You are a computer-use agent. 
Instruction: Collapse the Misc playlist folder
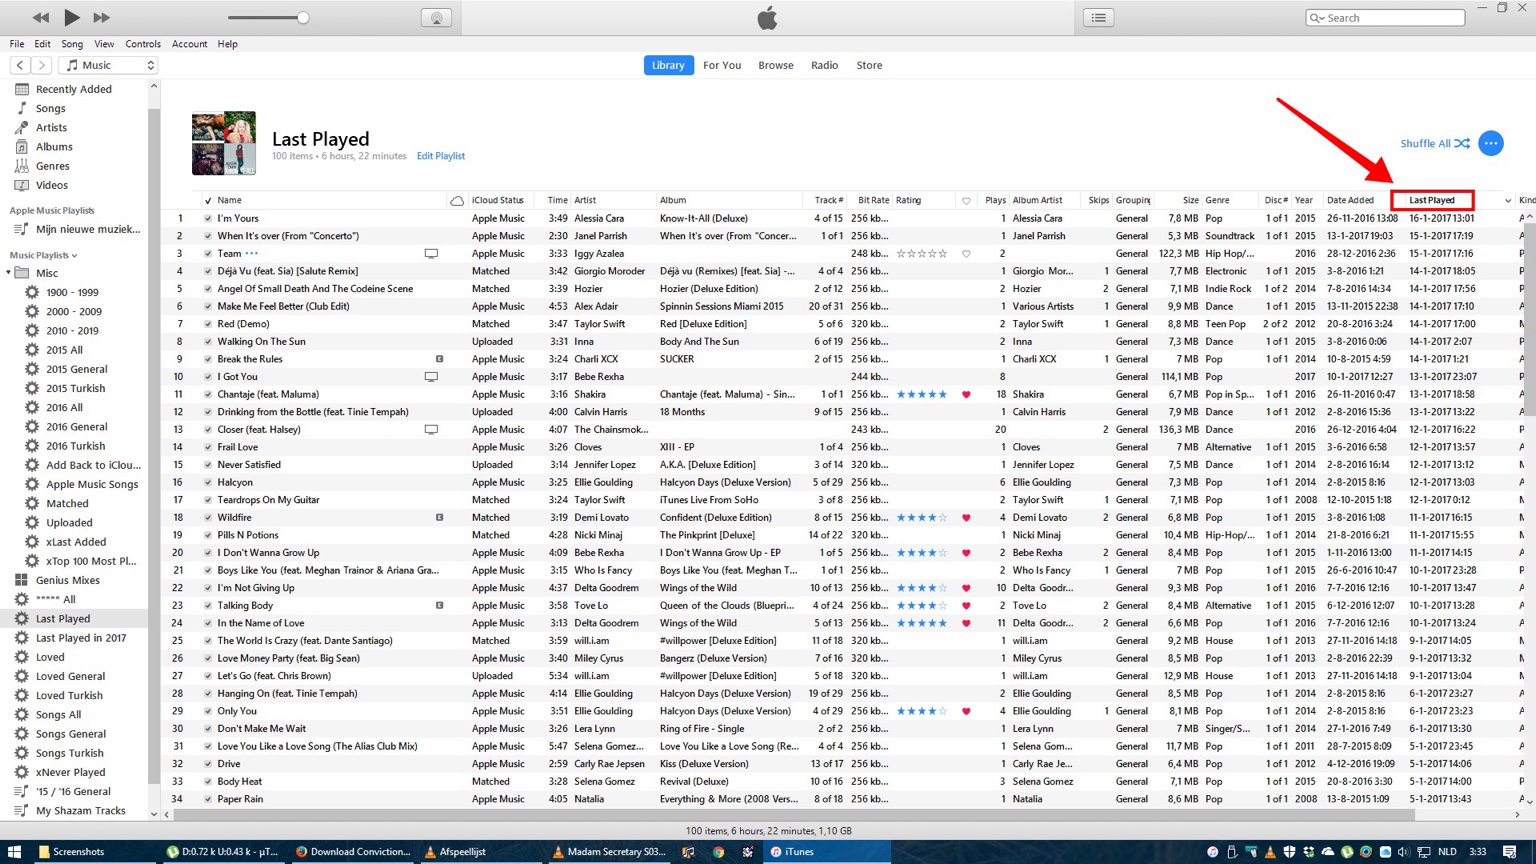[x=9, y=273]
